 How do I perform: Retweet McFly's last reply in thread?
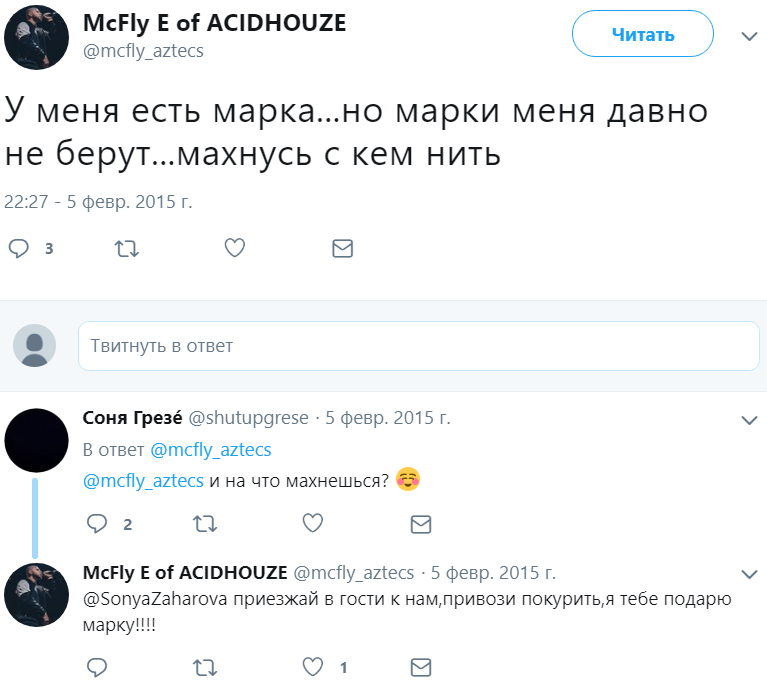pos(205,666)
